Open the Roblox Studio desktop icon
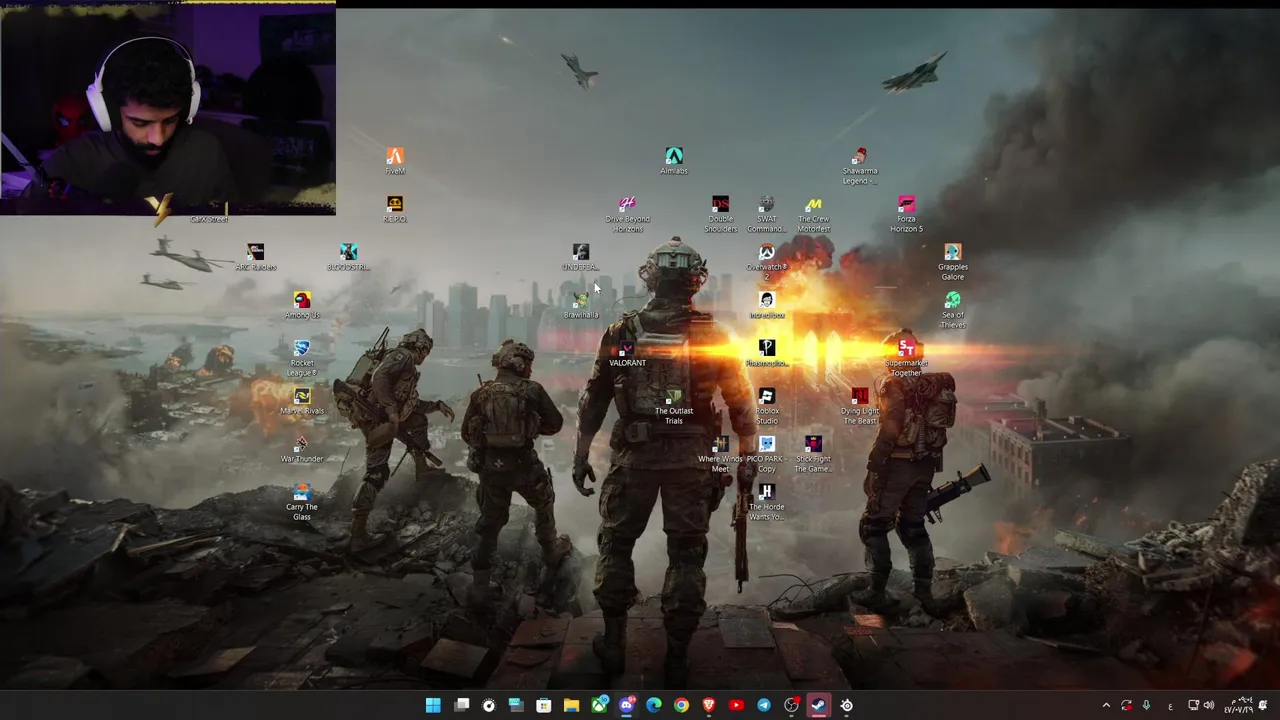1280x720 pixels. 767,406
